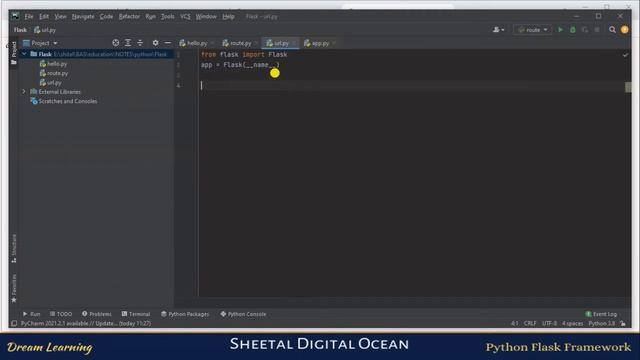The image size is (640, 360).
Task: Click the inspections checkmark icon in editor
Action: click(x=625, y=55)
